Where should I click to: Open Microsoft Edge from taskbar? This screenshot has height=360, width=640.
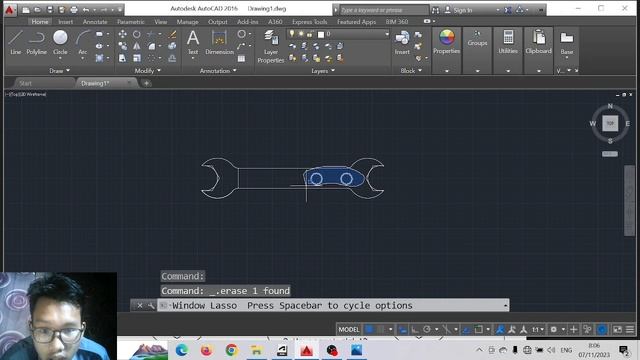(x=182, y=350)
